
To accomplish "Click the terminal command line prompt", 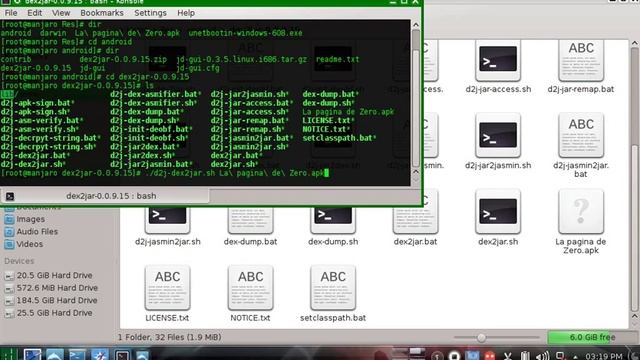I will [163, 173].
